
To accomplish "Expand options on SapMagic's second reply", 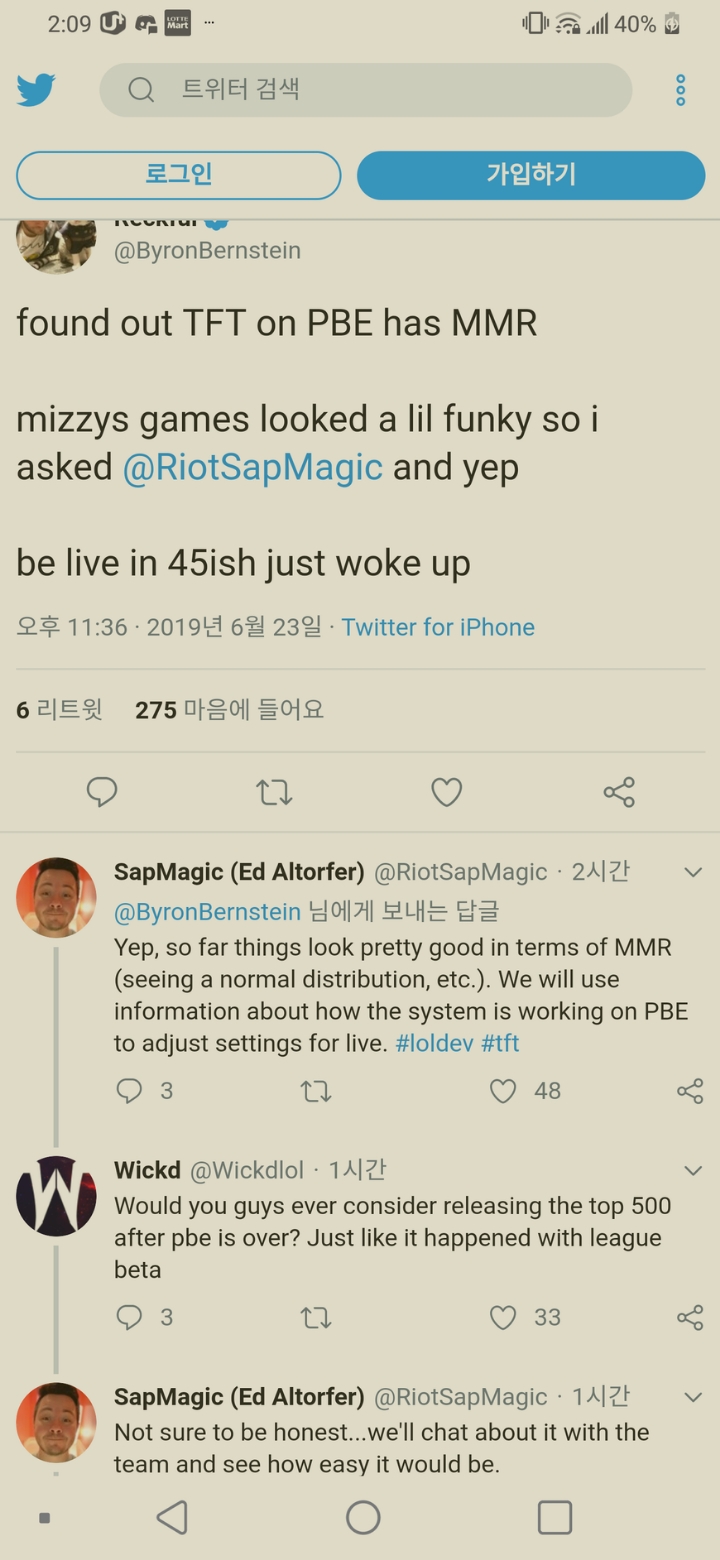I will [692, 1396].
